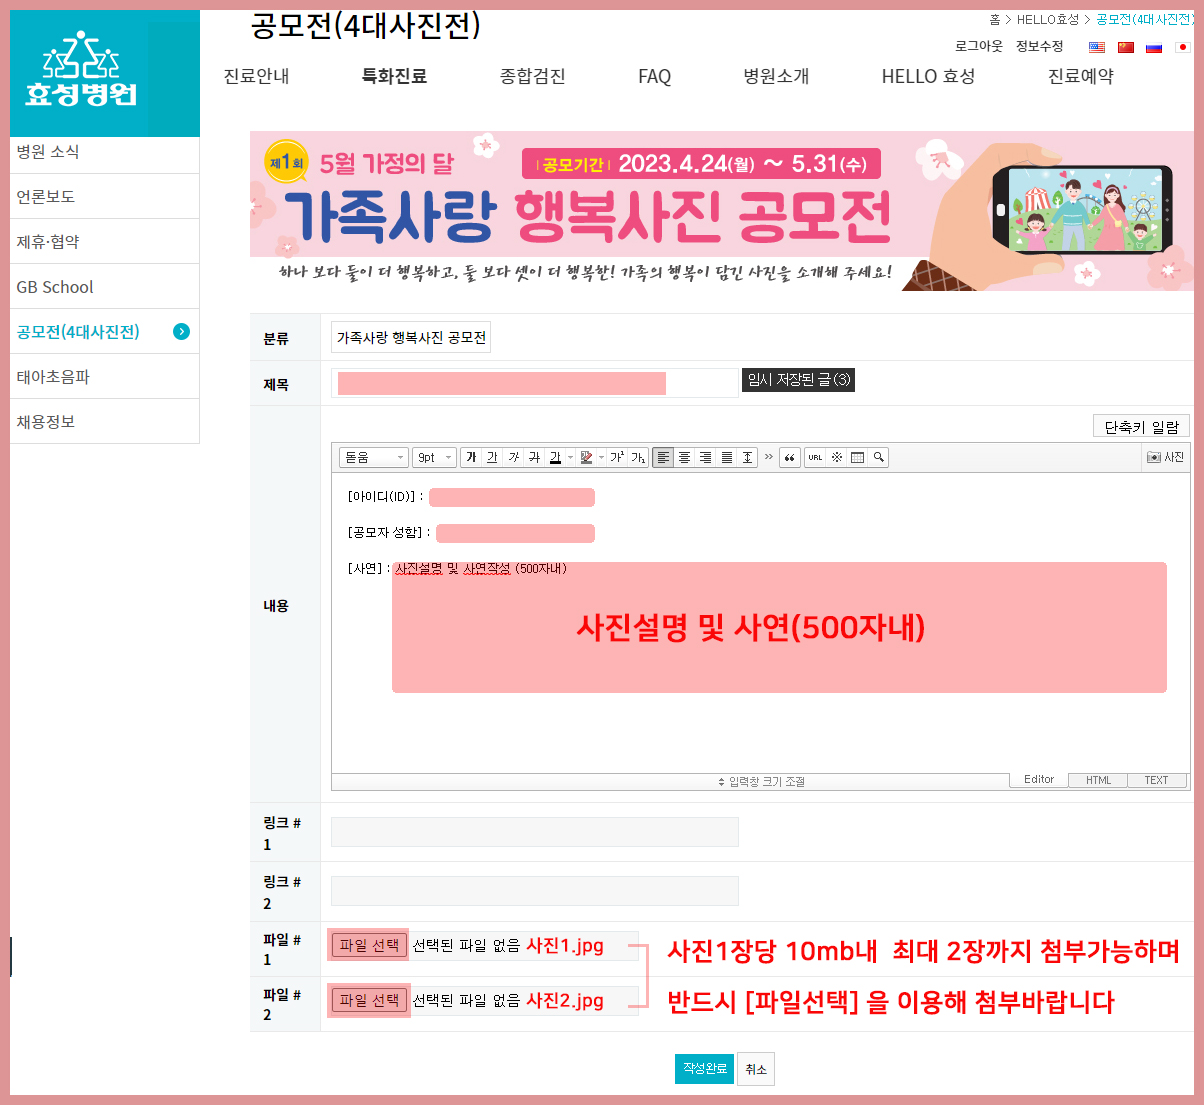
Task: Click the center align icon
Action: point(684,457)
